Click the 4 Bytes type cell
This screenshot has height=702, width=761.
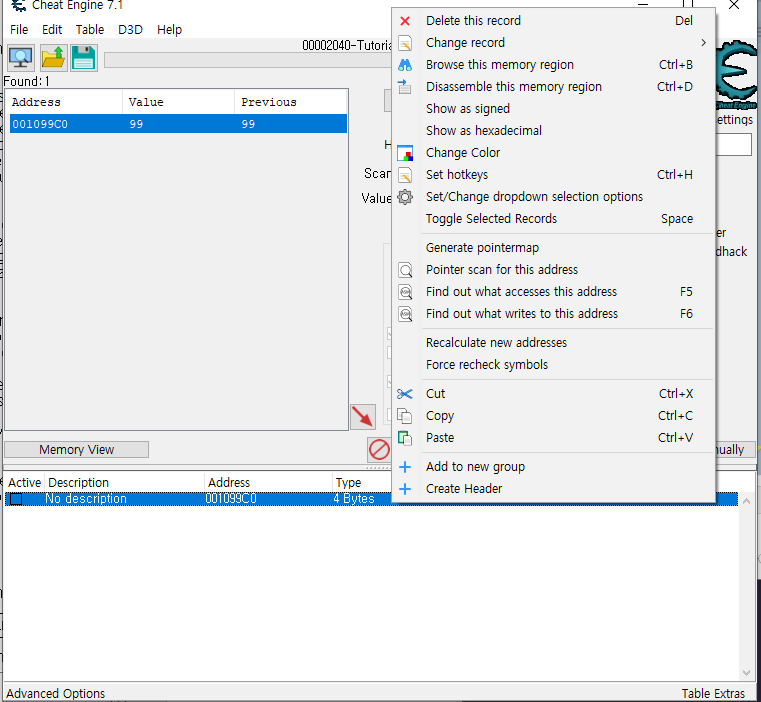[354, 499]
